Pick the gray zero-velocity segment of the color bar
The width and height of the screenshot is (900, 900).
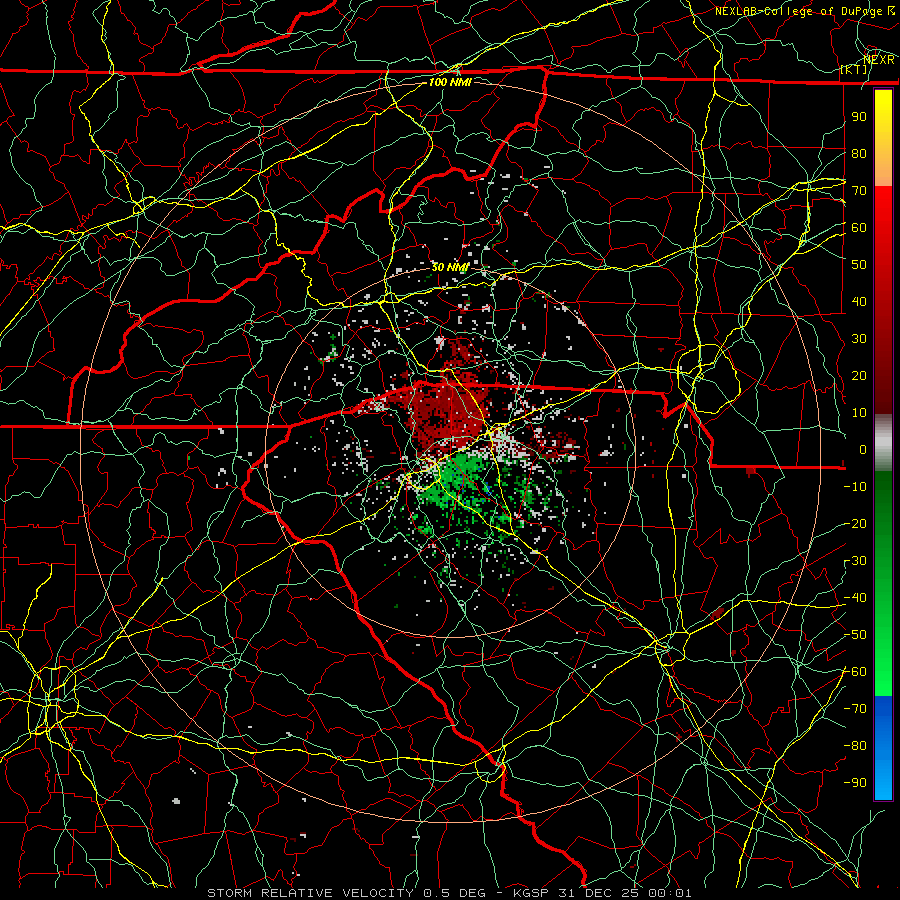coord(883,443)
